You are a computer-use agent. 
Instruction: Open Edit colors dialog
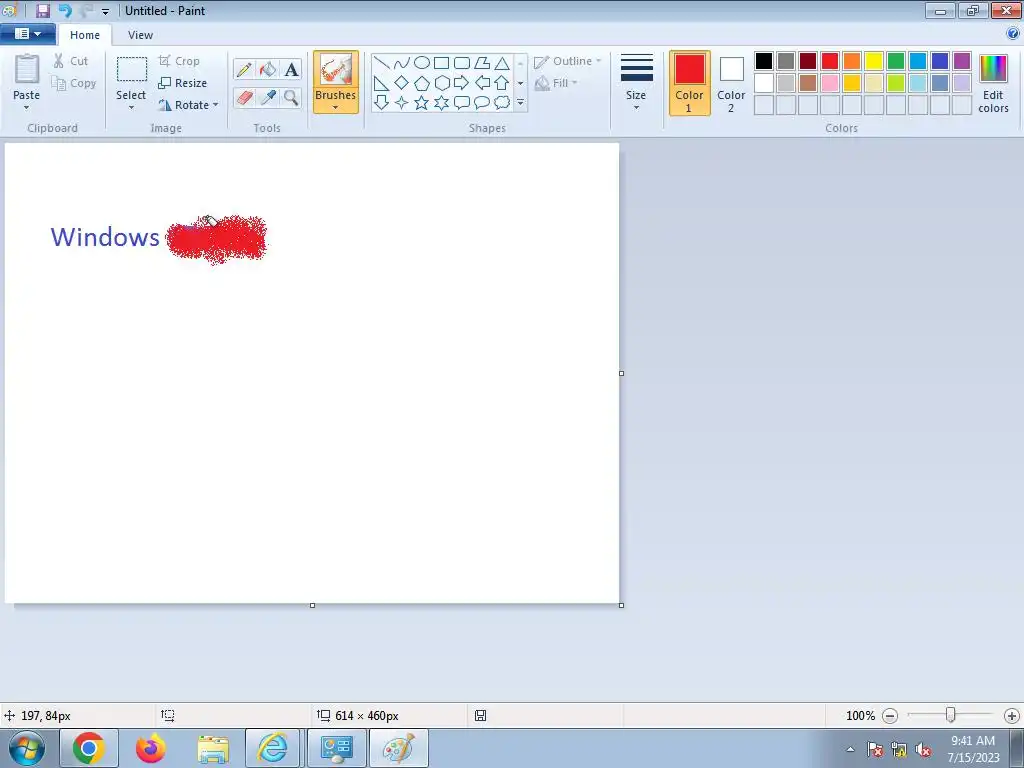tap(993, 84)
